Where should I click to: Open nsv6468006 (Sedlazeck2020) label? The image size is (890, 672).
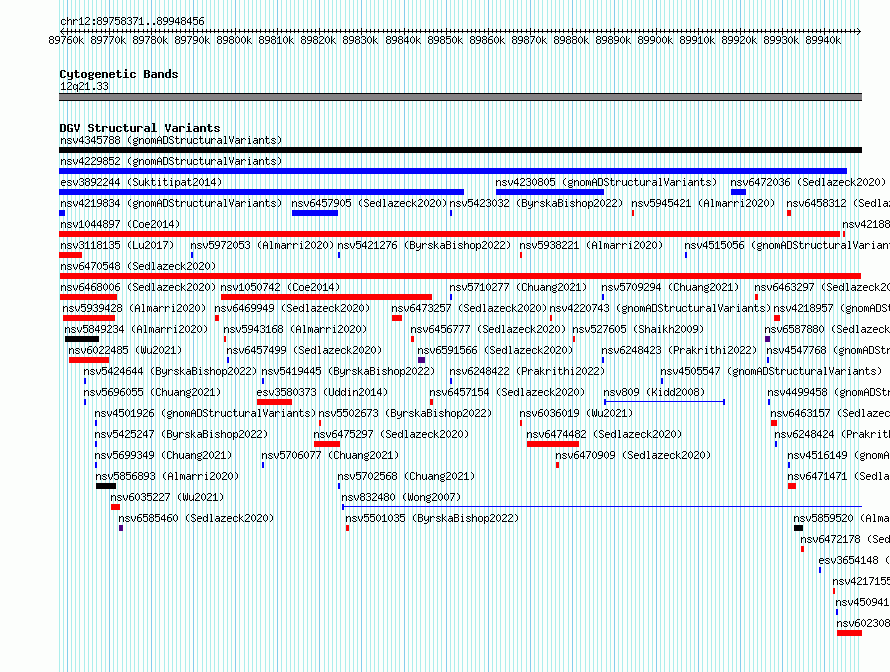[x=138, y=287]
